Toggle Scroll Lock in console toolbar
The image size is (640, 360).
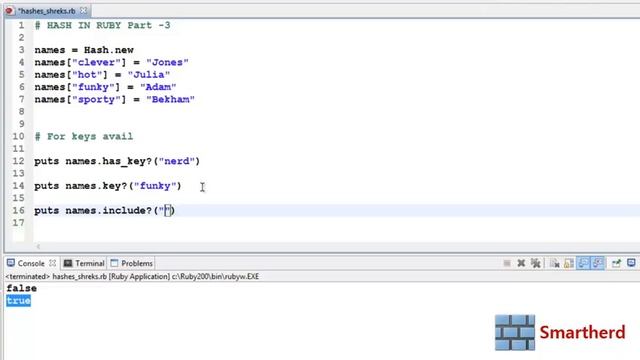(569, 263)
